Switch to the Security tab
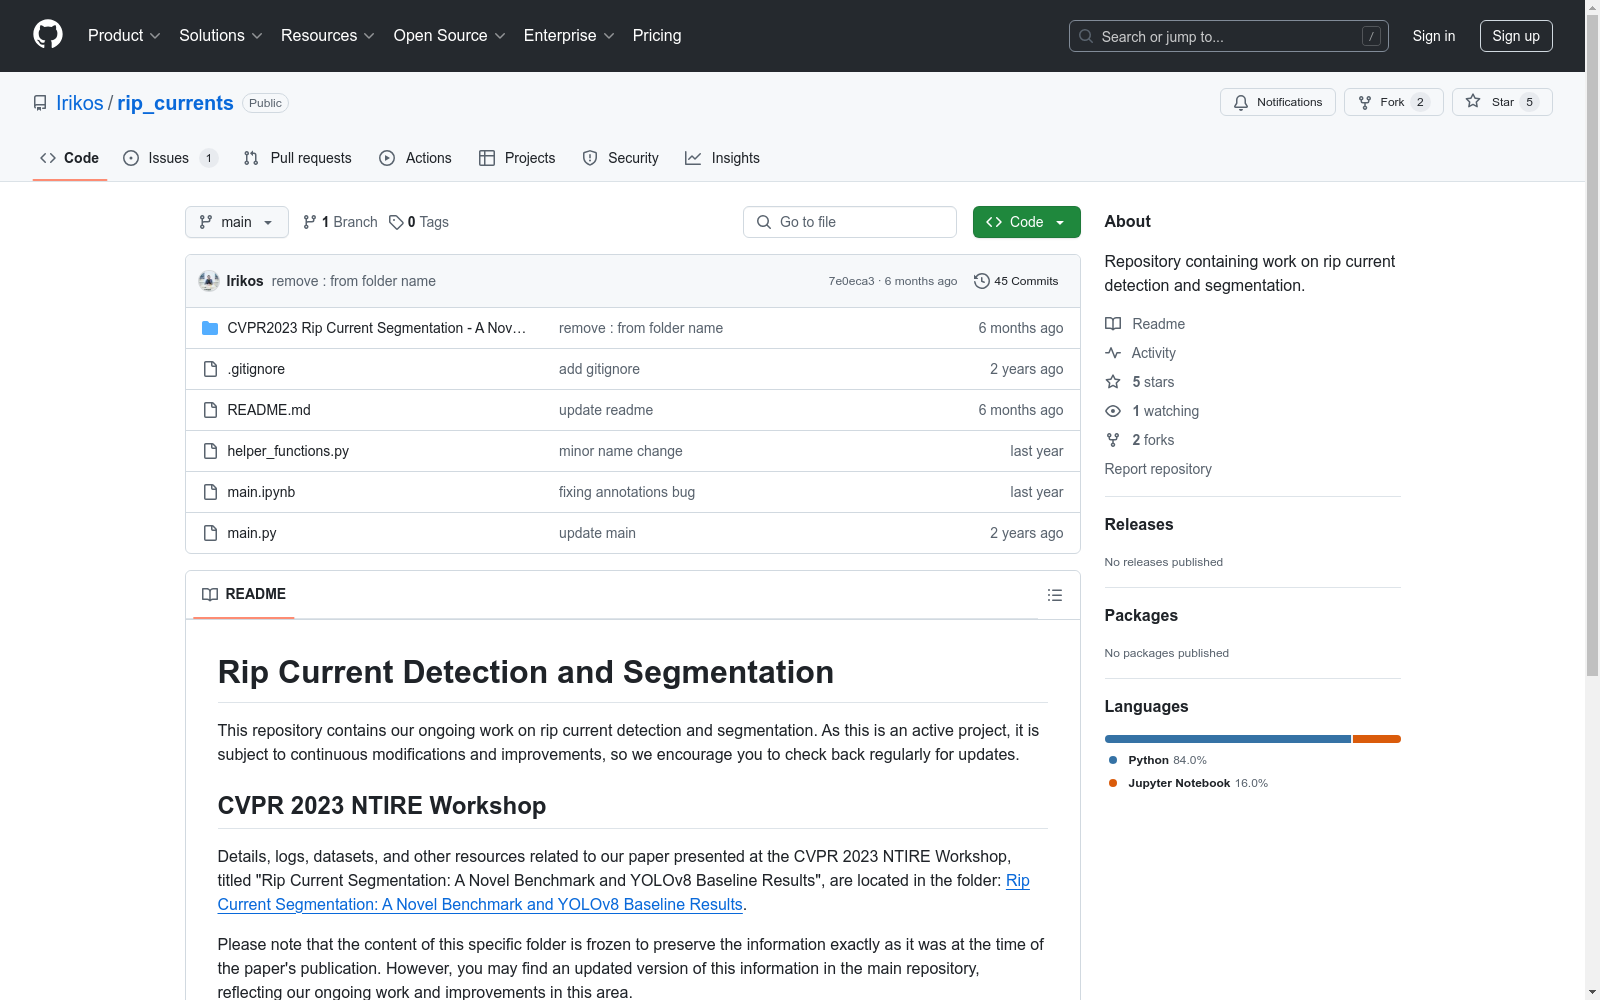The width and height of the screenshot is (1600, 1000). coord(620,158)
